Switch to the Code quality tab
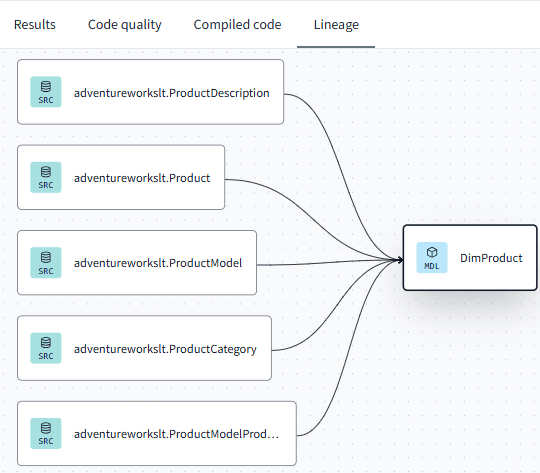This screenshot has width=540, height=473. (124, 25)
